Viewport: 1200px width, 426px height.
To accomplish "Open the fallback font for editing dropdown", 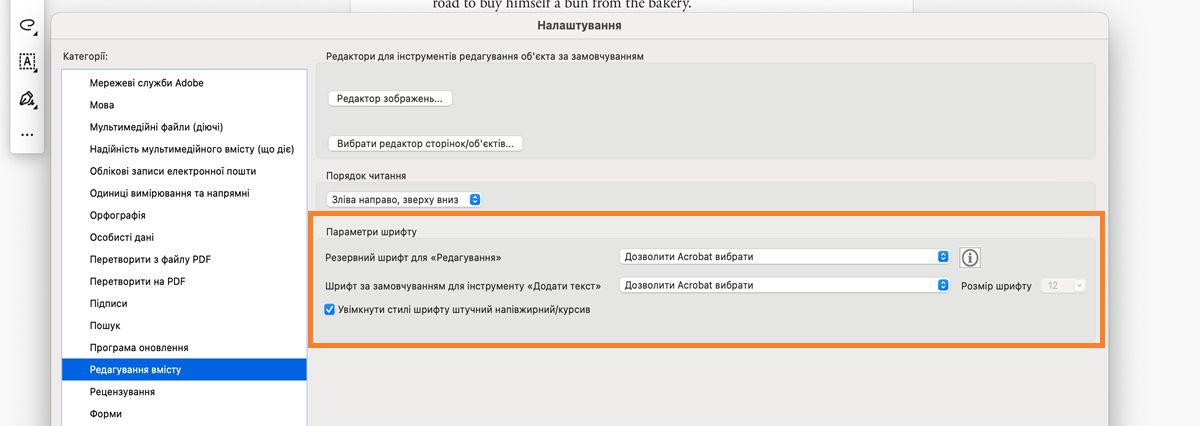I will [785, 257].
